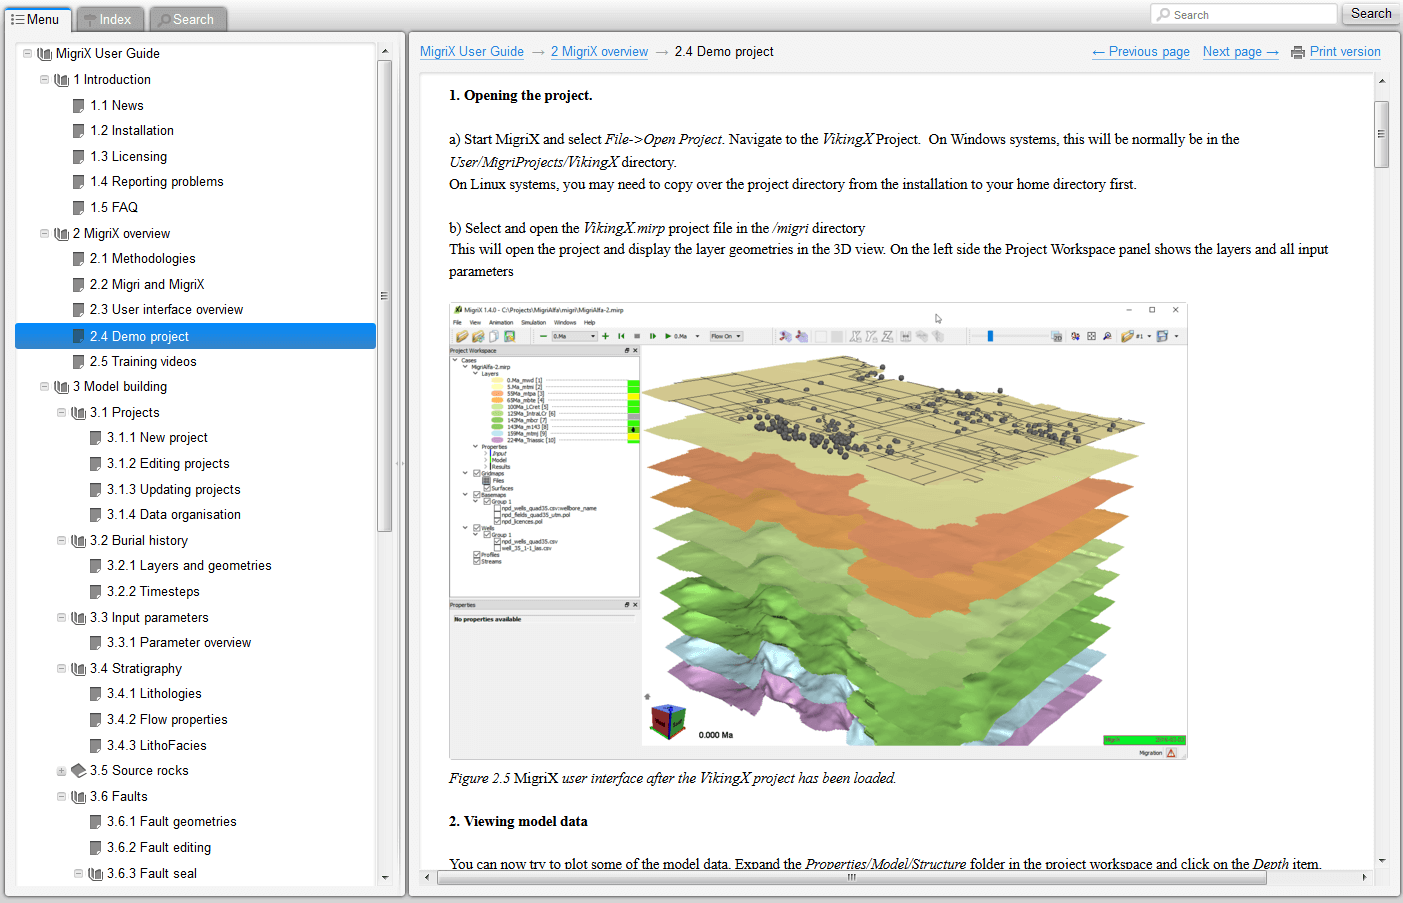Click the navigation tree scrollbar down arrow
This screenshot has height=903, width=1403.
coord(385,877)
